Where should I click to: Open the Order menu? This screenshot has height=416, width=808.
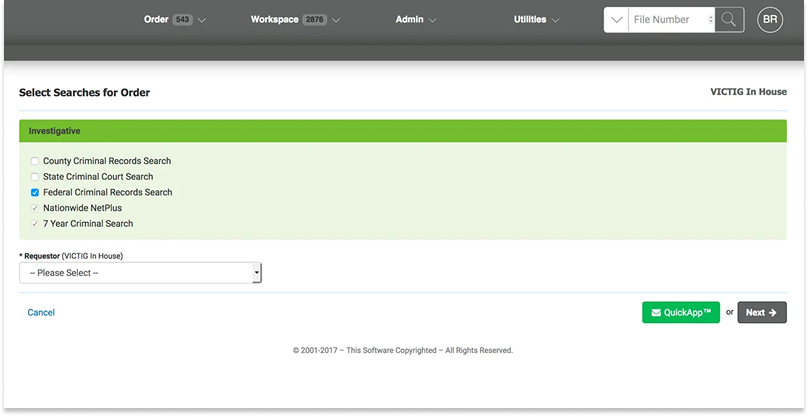coord(175,20)
